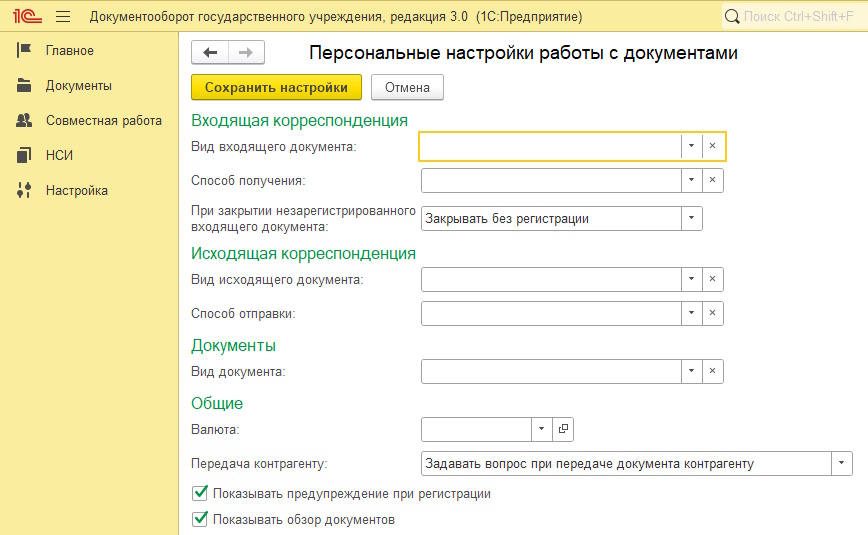Image resolution: width=868 pixels, height=535 pixels.
Task: Clear the Вид входящего документа field
Action: click(712, 146)
